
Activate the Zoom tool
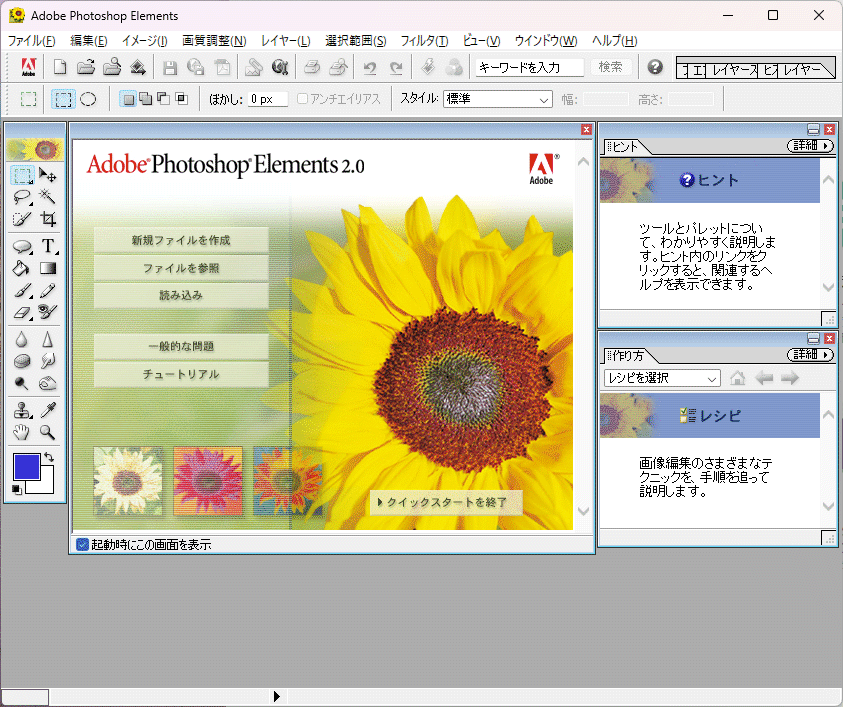pos(47,432)
